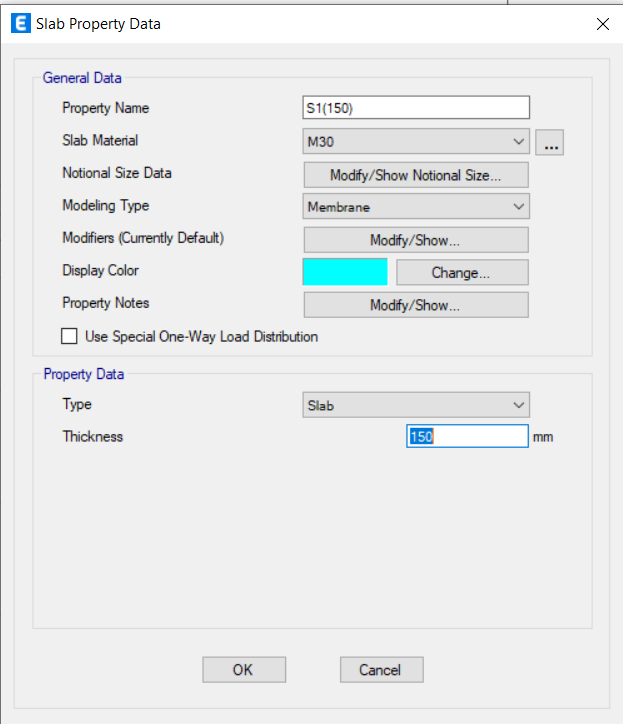Click the Thickness input field
This screenshot has width=623, height=724.
467,436
